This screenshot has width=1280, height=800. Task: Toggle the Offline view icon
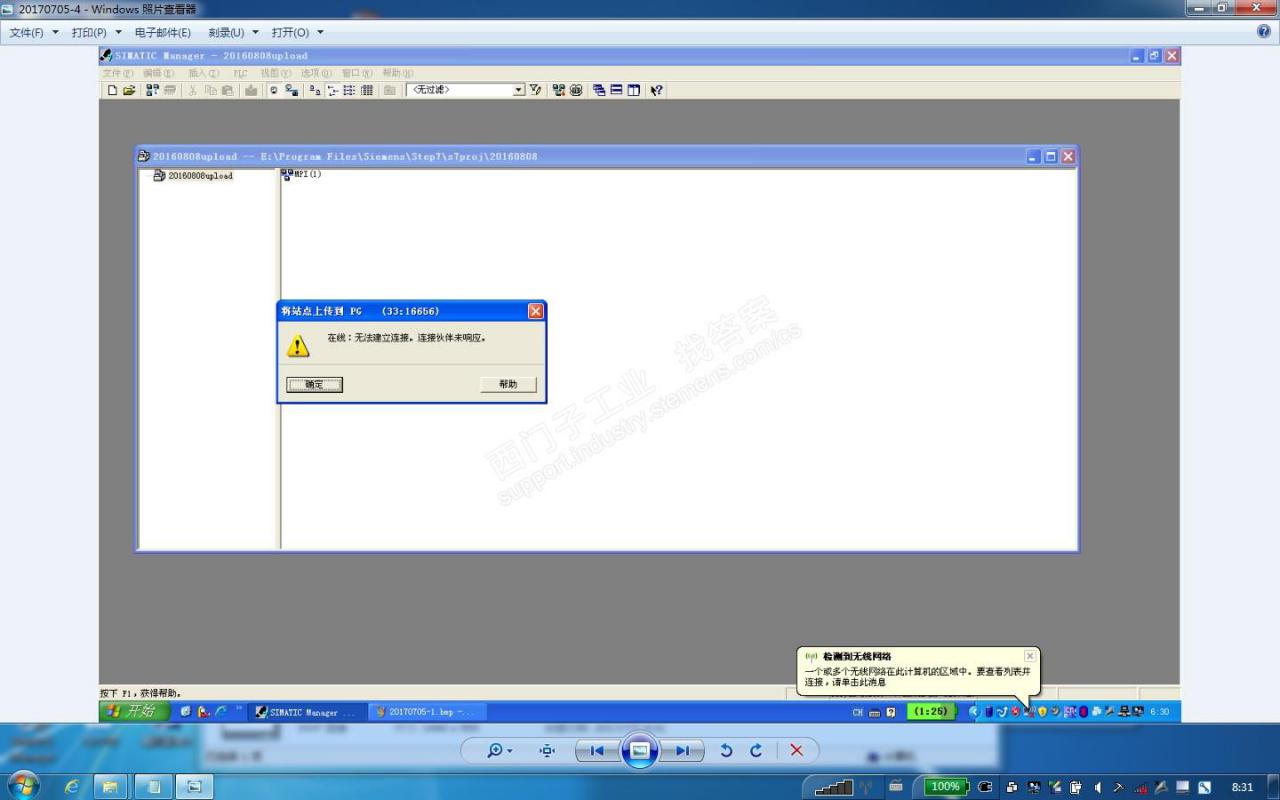(x=274, y=90)
